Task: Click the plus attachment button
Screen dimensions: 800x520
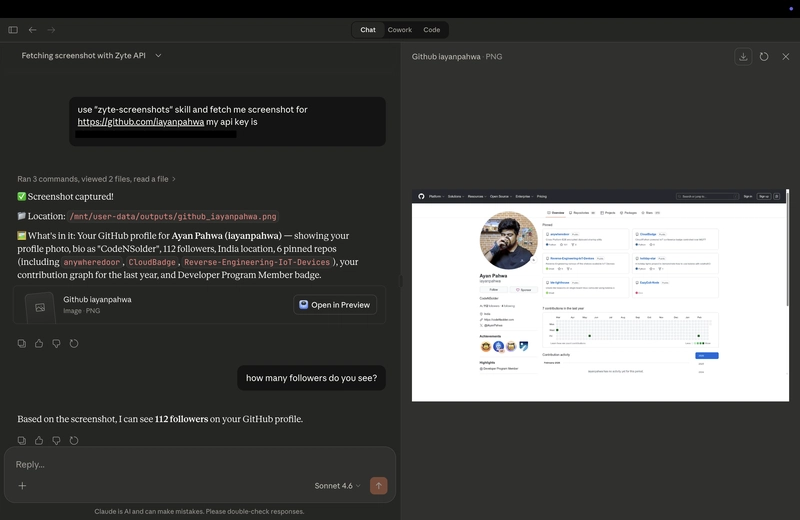Action: [x=22, y=486]
